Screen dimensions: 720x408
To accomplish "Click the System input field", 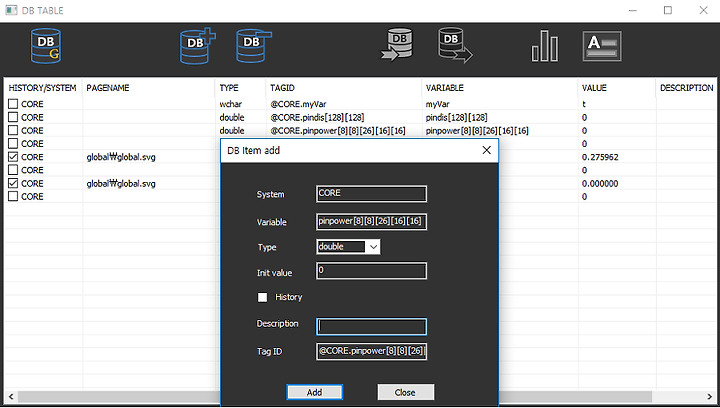I will [371, 194].
